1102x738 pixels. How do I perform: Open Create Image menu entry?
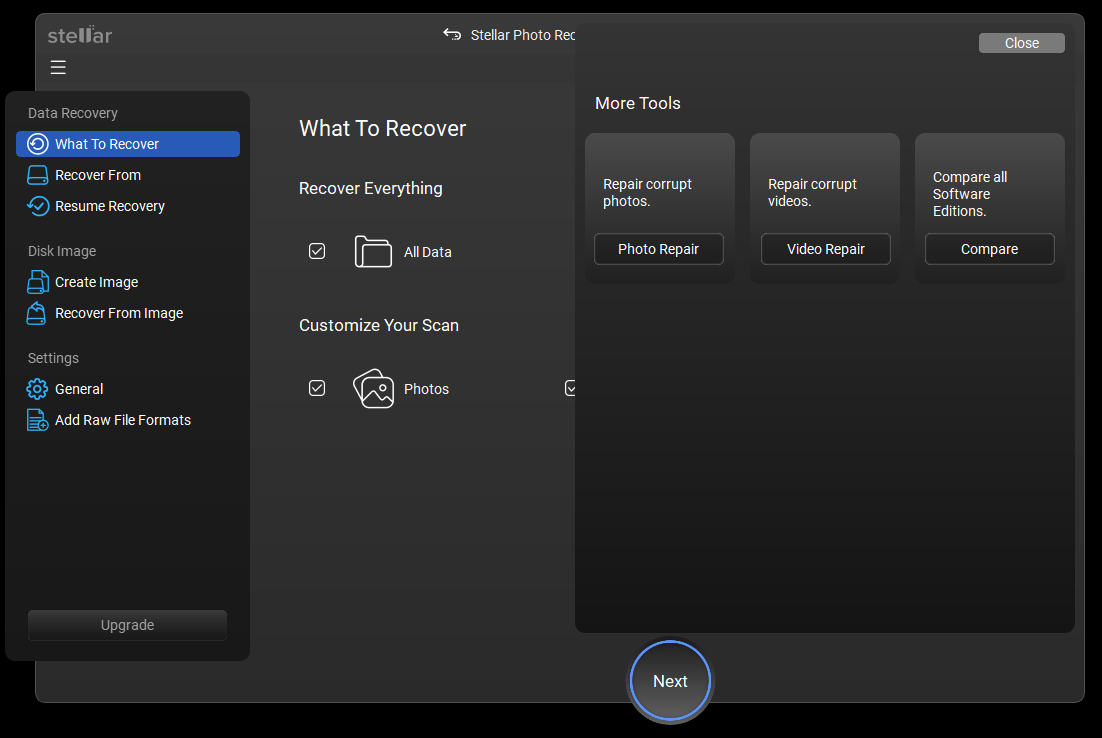click(x=128, y=282)
